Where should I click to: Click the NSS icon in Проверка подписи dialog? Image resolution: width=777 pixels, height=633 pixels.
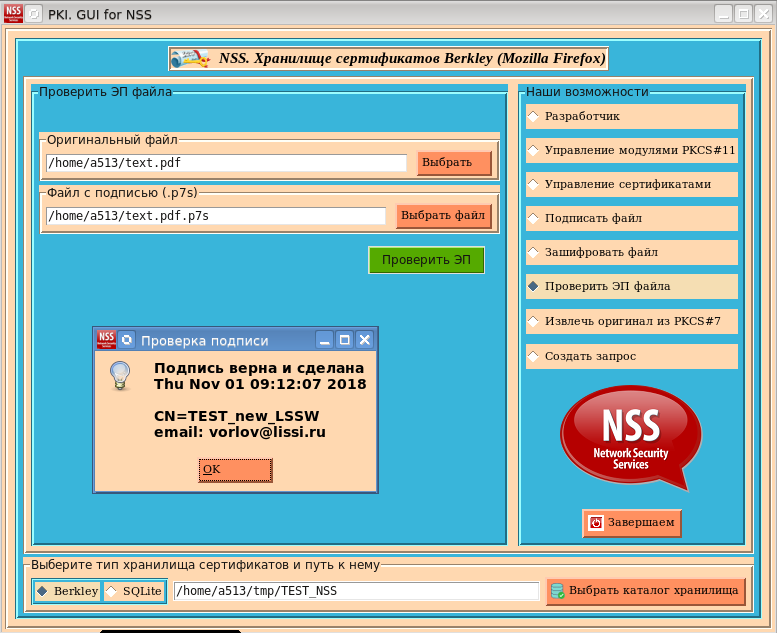pyautogui.click(x=106, y=340)
